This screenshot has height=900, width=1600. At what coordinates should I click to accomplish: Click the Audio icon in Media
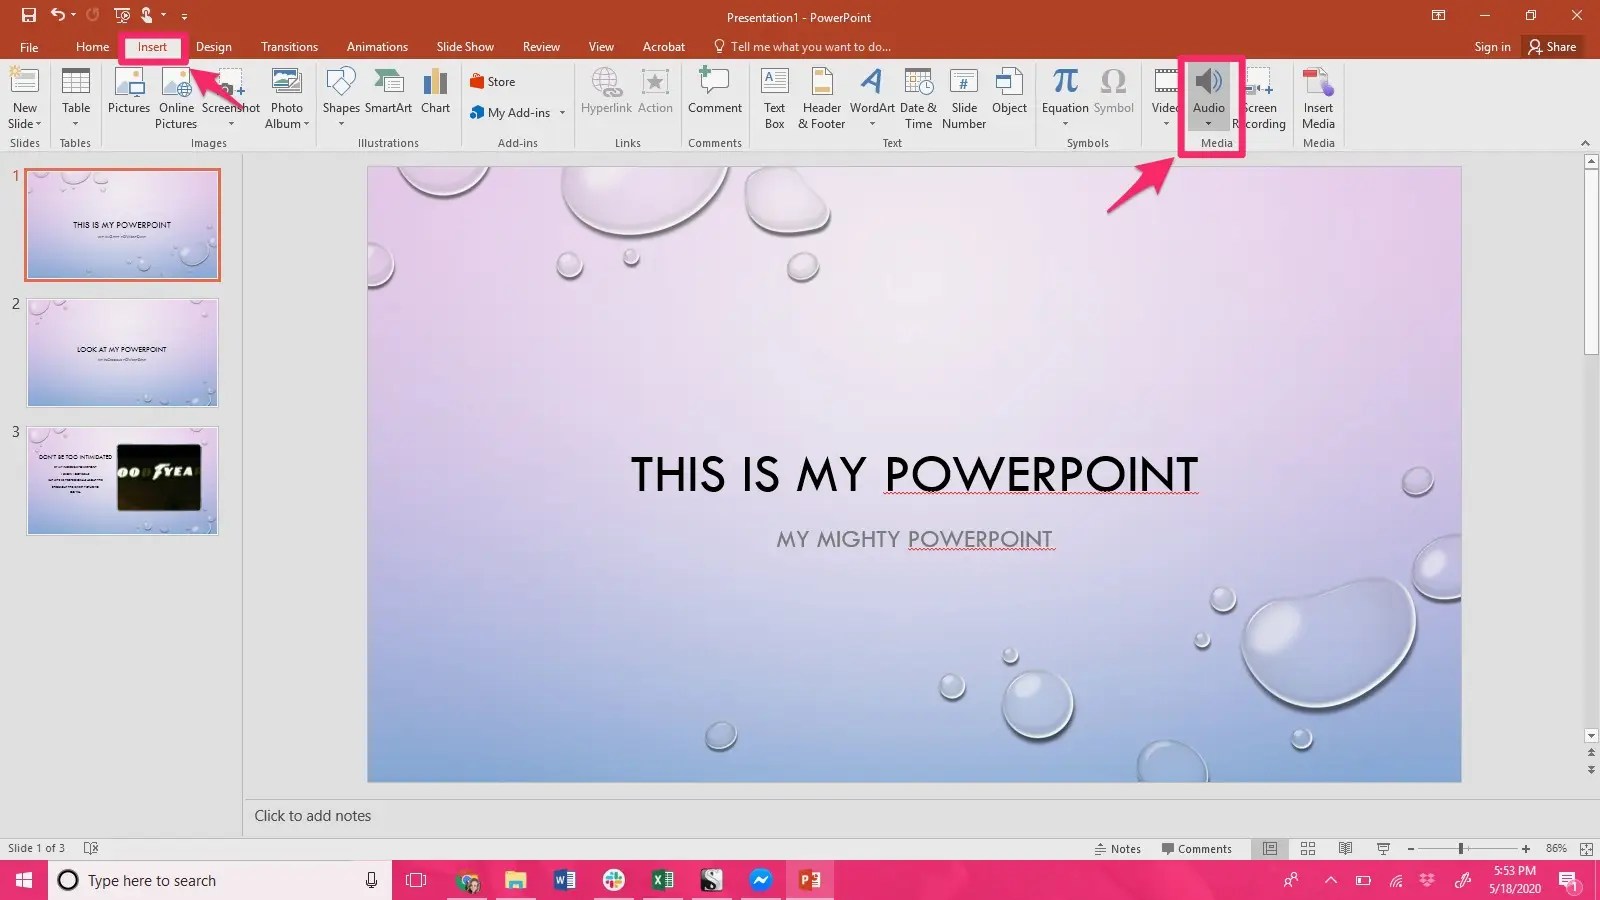click(1208, 83)
